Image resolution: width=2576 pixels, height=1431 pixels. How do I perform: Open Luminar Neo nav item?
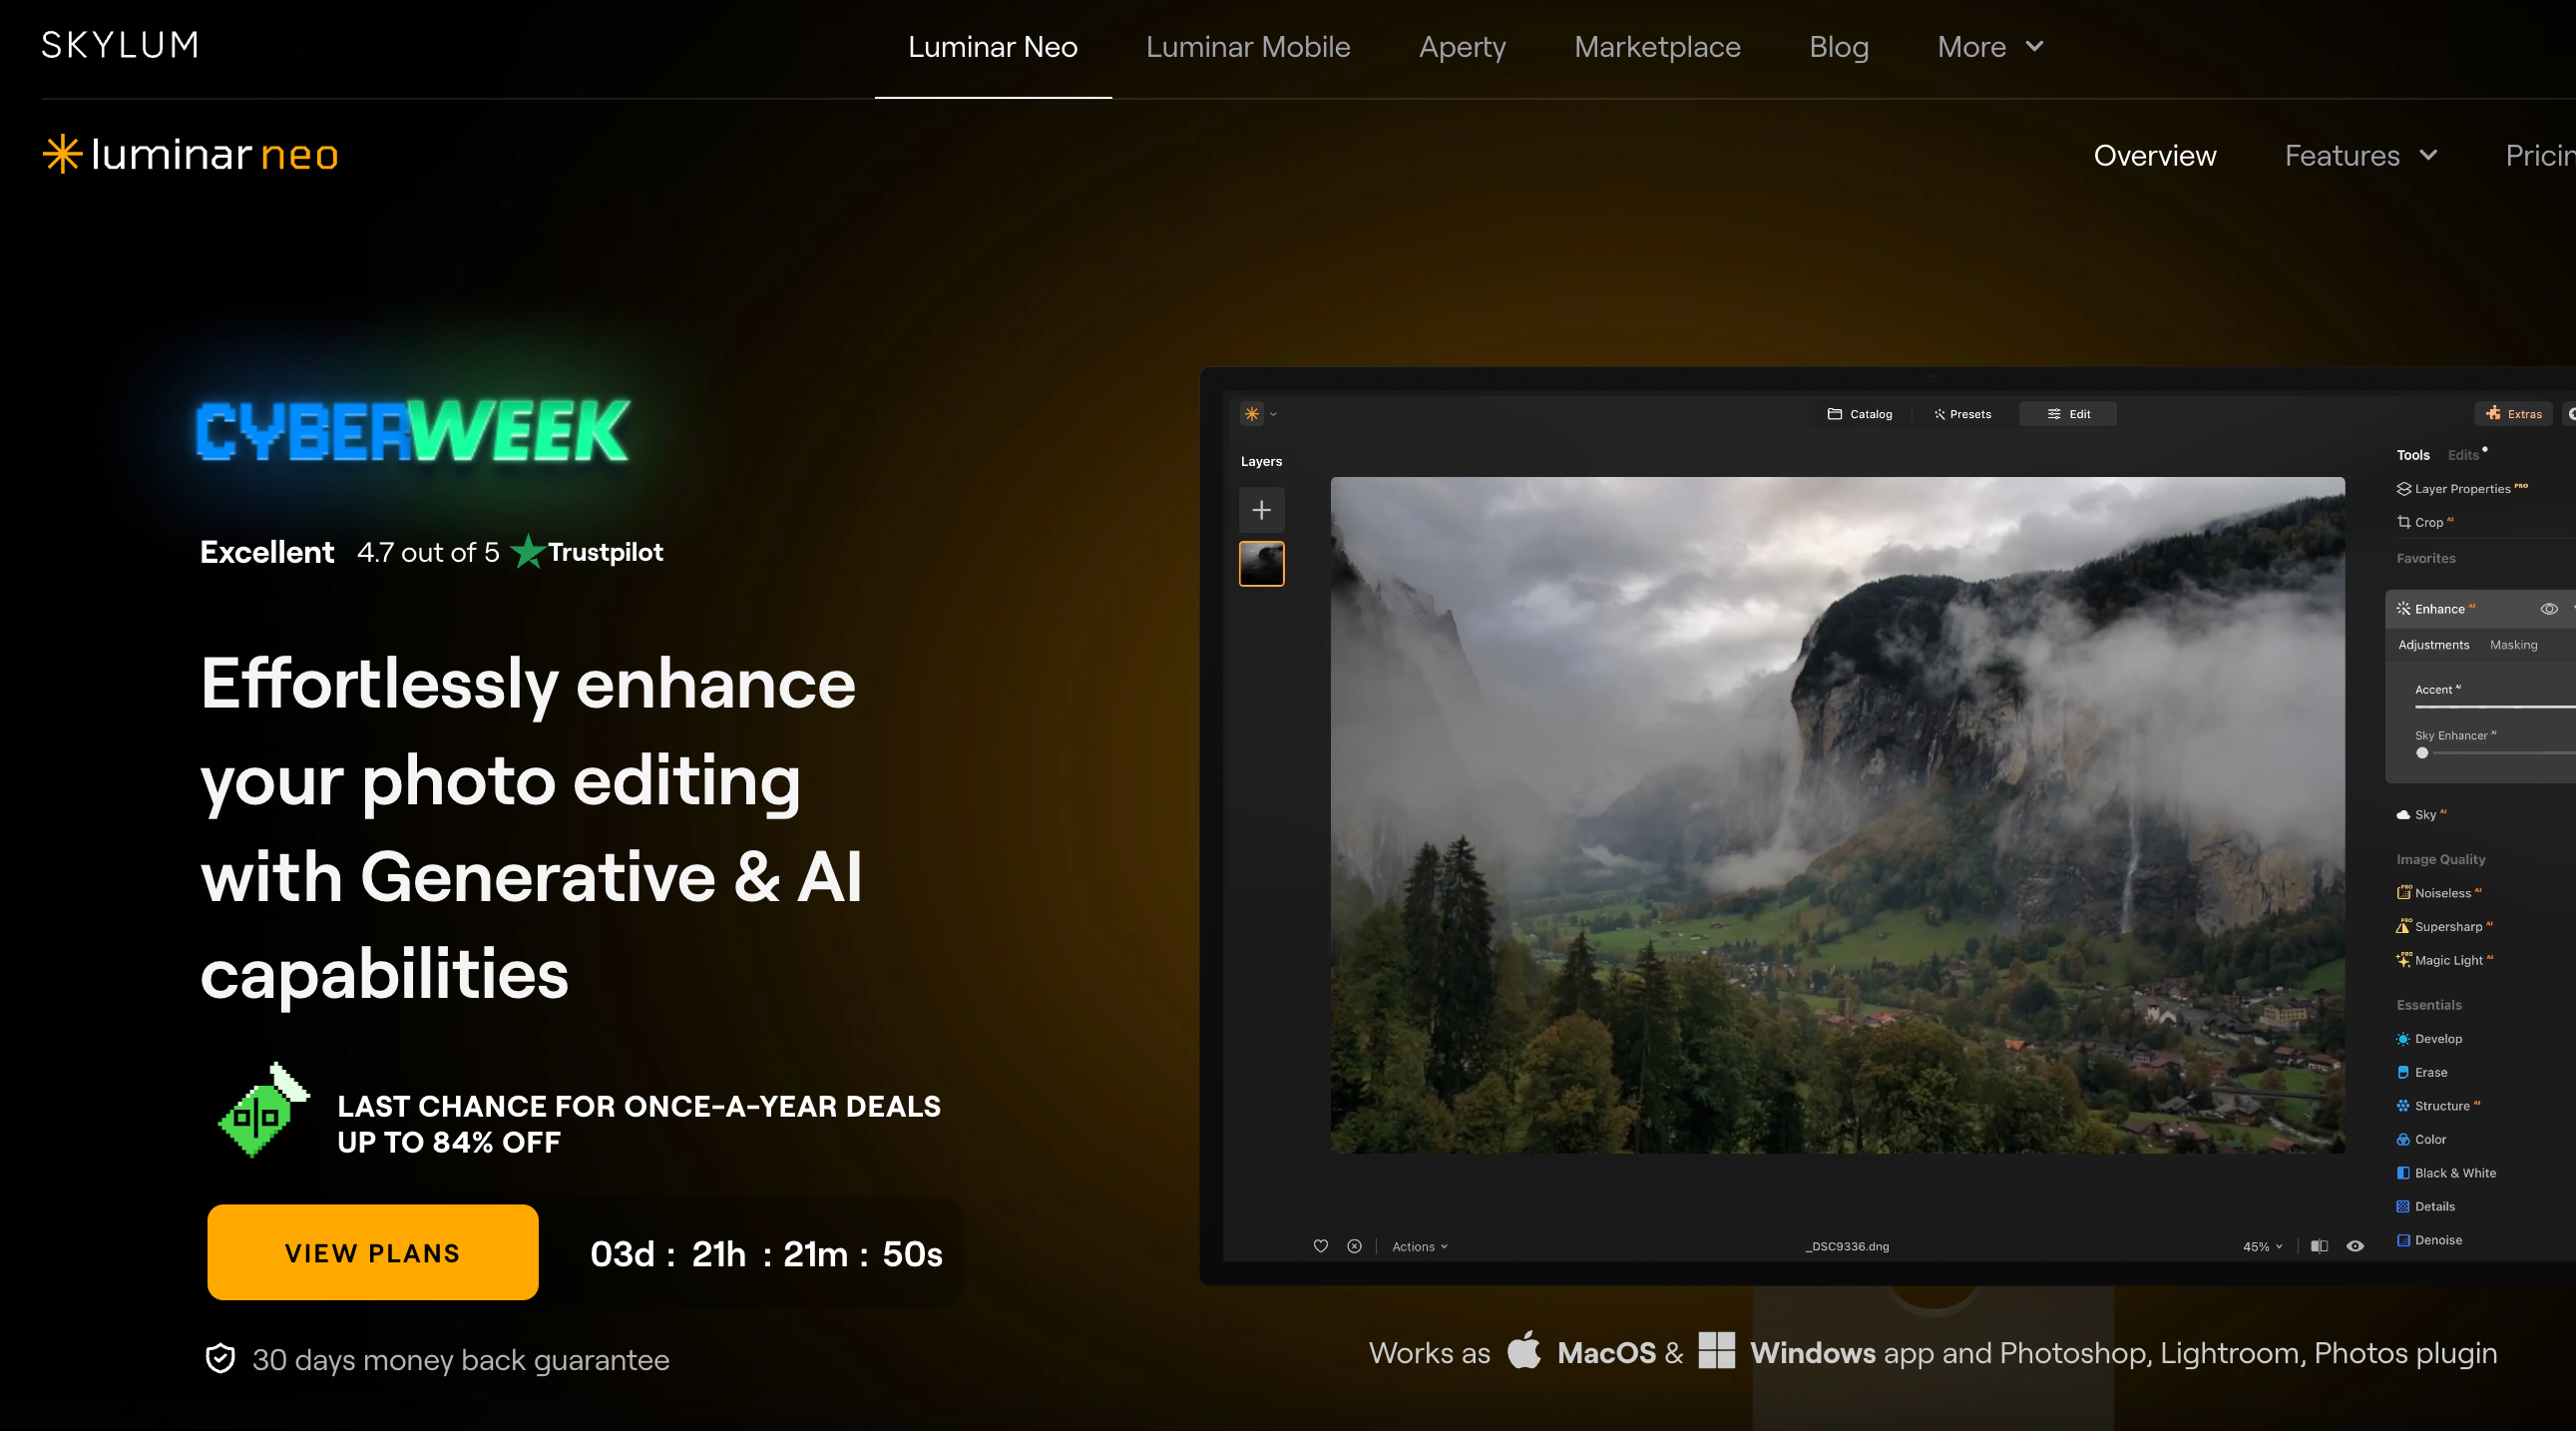tap(992, 47)
